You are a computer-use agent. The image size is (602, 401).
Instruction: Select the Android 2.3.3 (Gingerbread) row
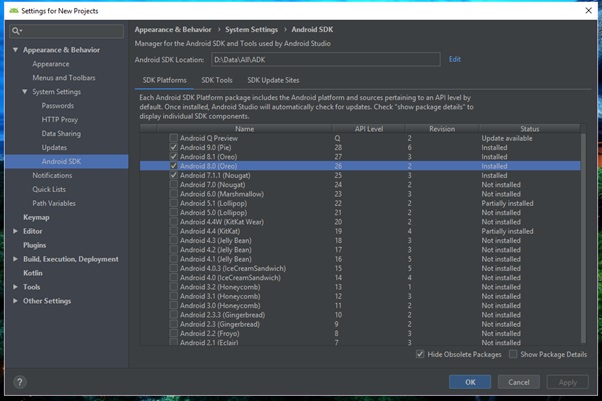click(x=360, y=315)
